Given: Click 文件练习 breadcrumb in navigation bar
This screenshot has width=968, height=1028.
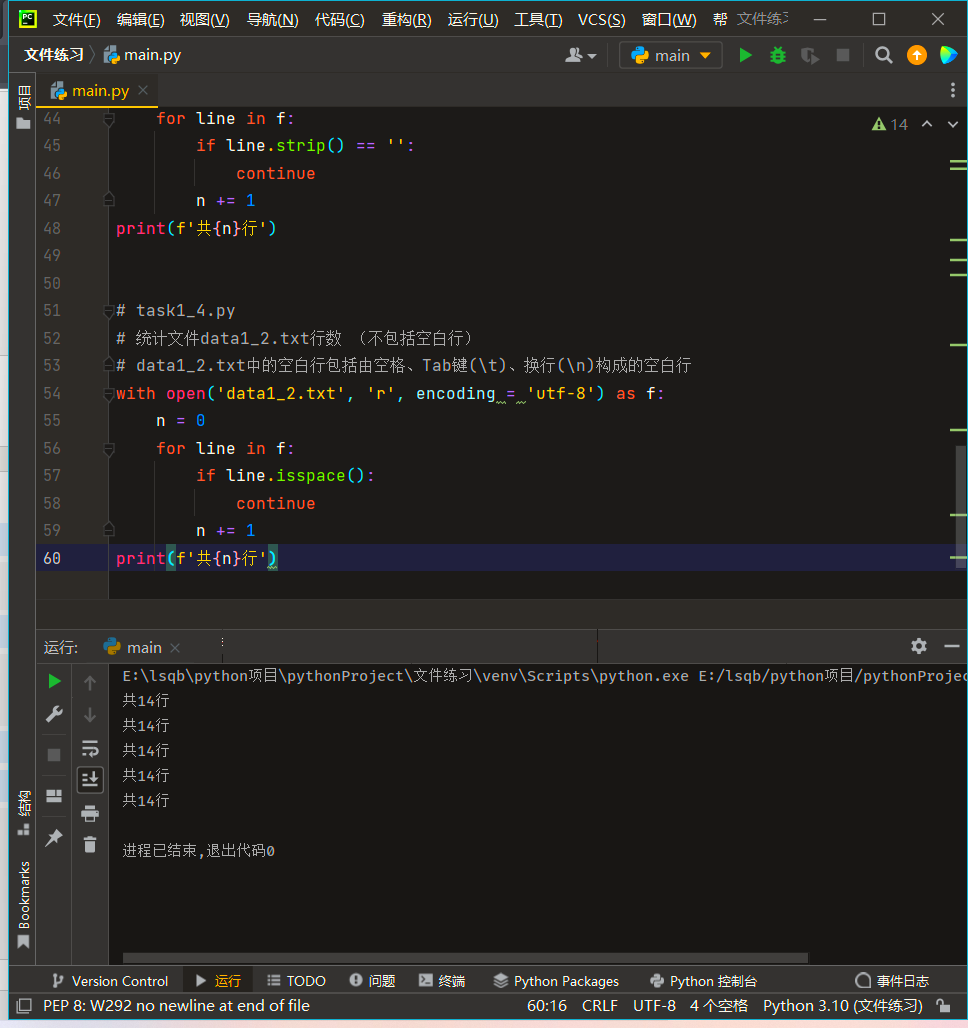Looking at the screenshot, I should (54, 55).
